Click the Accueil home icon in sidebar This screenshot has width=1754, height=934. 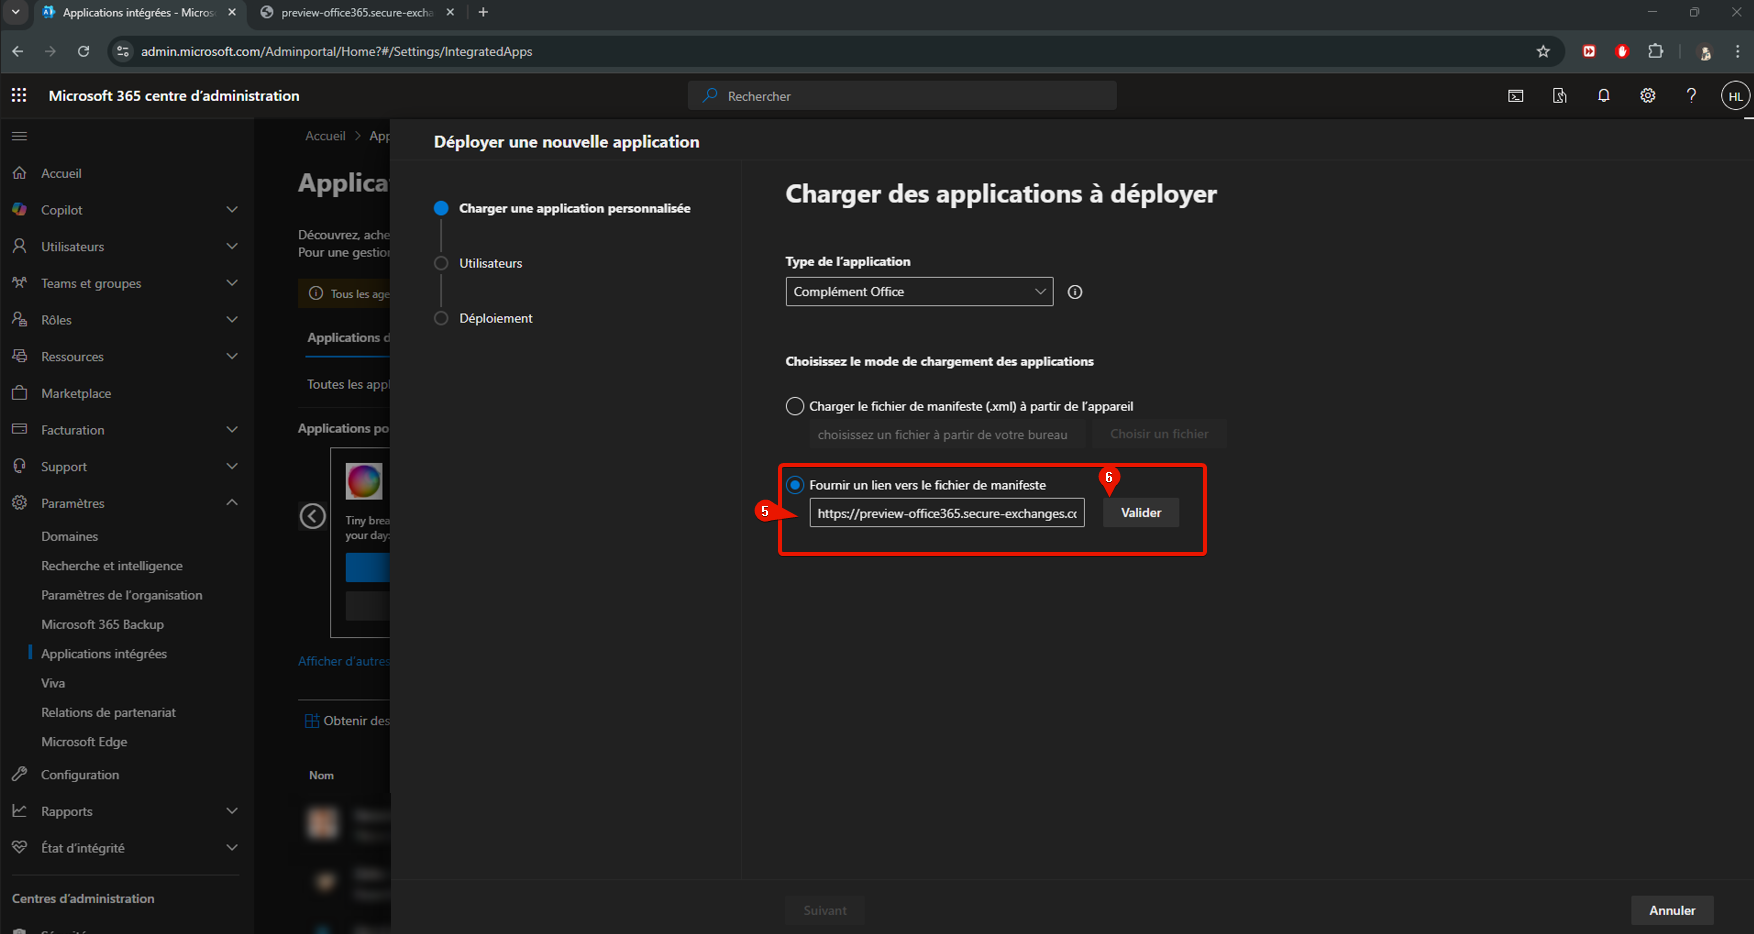pos(19,173)
